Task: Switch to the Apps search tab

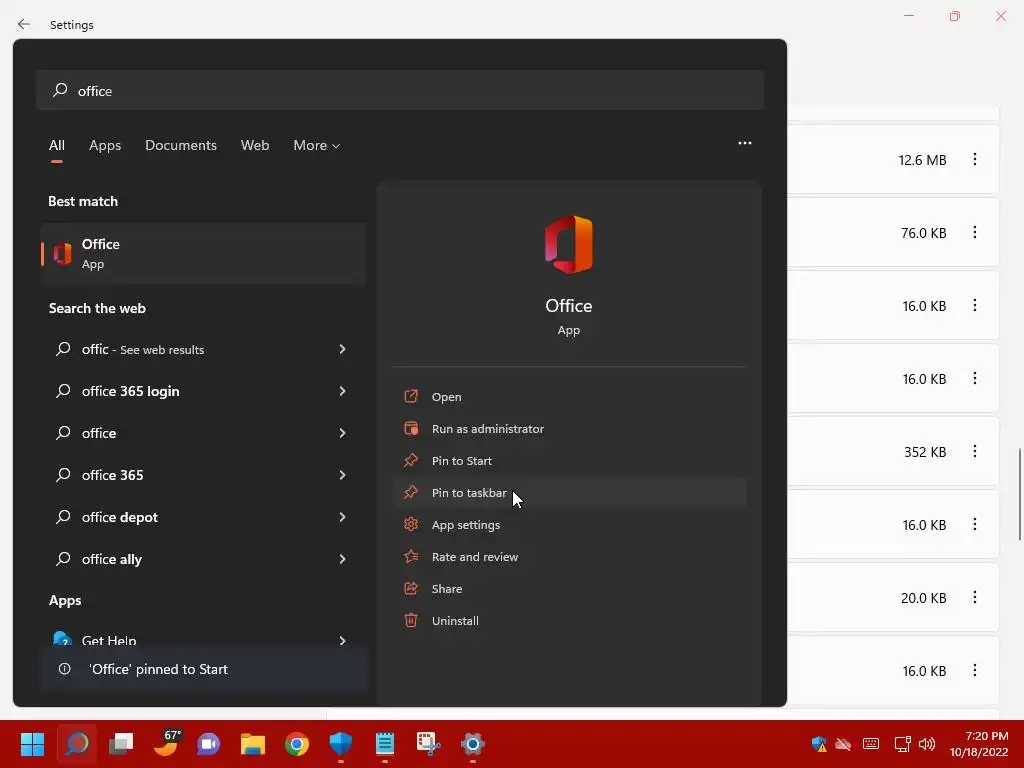Action: (105, 146)
